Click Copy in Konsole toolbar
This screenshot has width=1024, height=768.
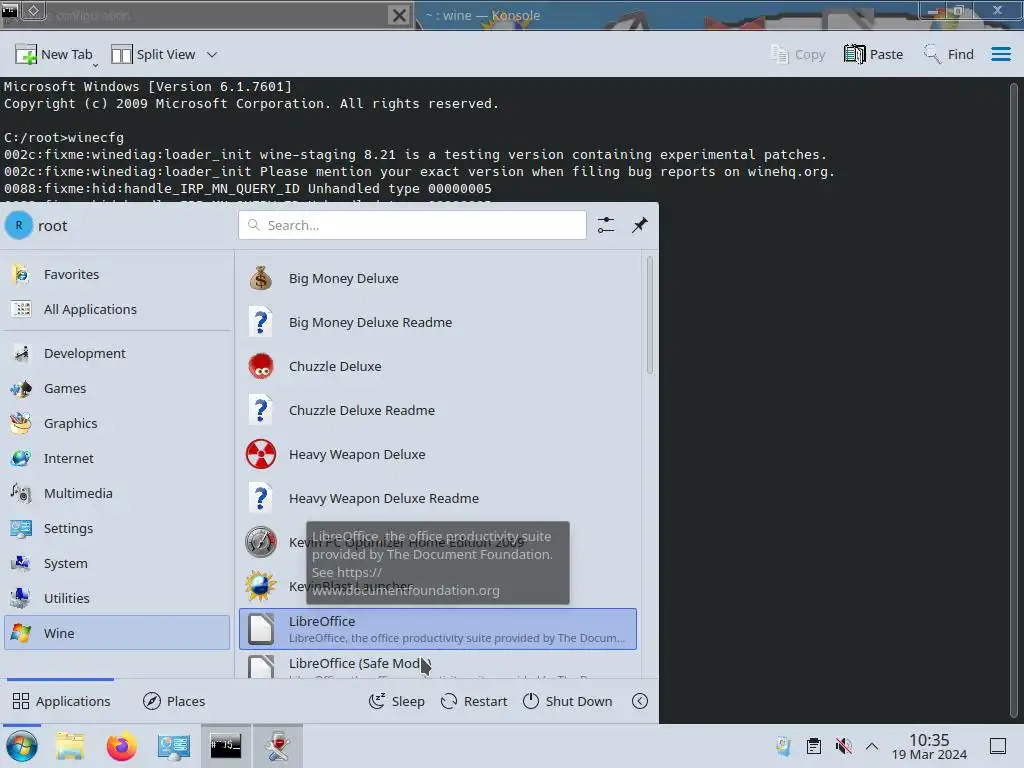(797, 54)
